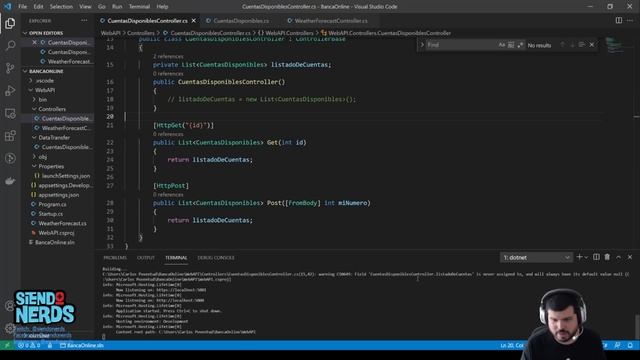Open the terminal selector dropdown '1: dotnet'
The height and width of the screenshot is (360, 640).
pyautogui.click(x=536, y=258)
